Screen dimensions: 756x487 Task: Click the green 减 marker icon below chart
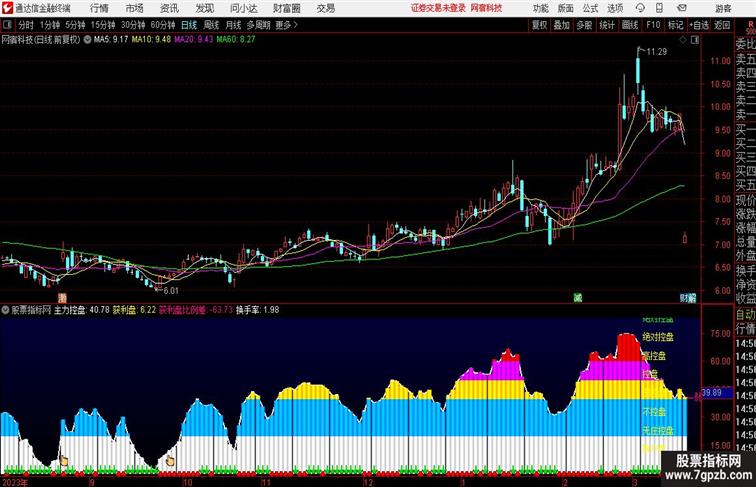pyautogui.click(x=577, y=298)
